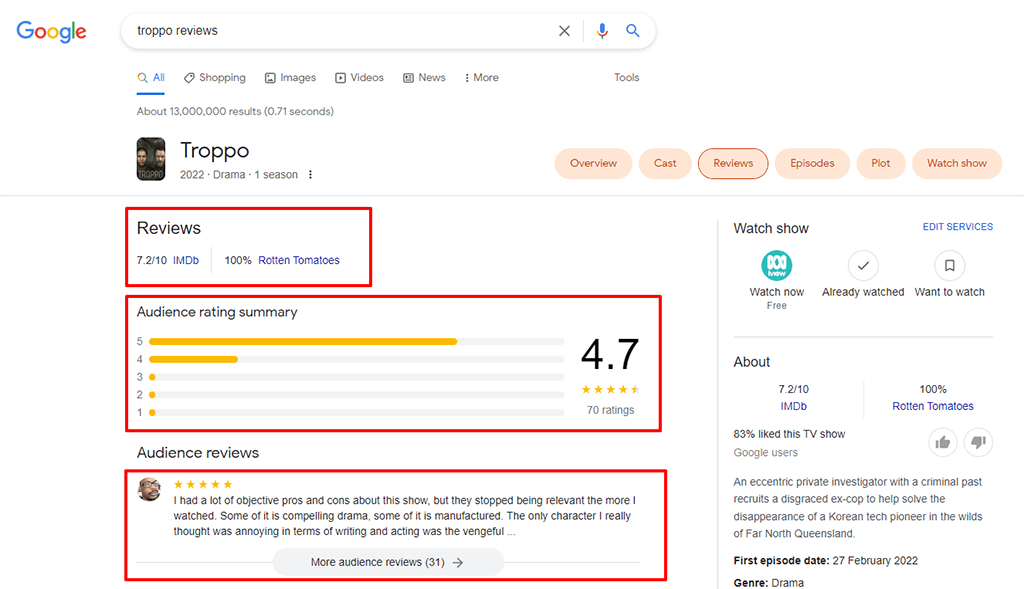Click the thumbs down dislike icon
The height and width of the screenshot is (589, 1024).
pyautogui.click(x=978, y=443)
